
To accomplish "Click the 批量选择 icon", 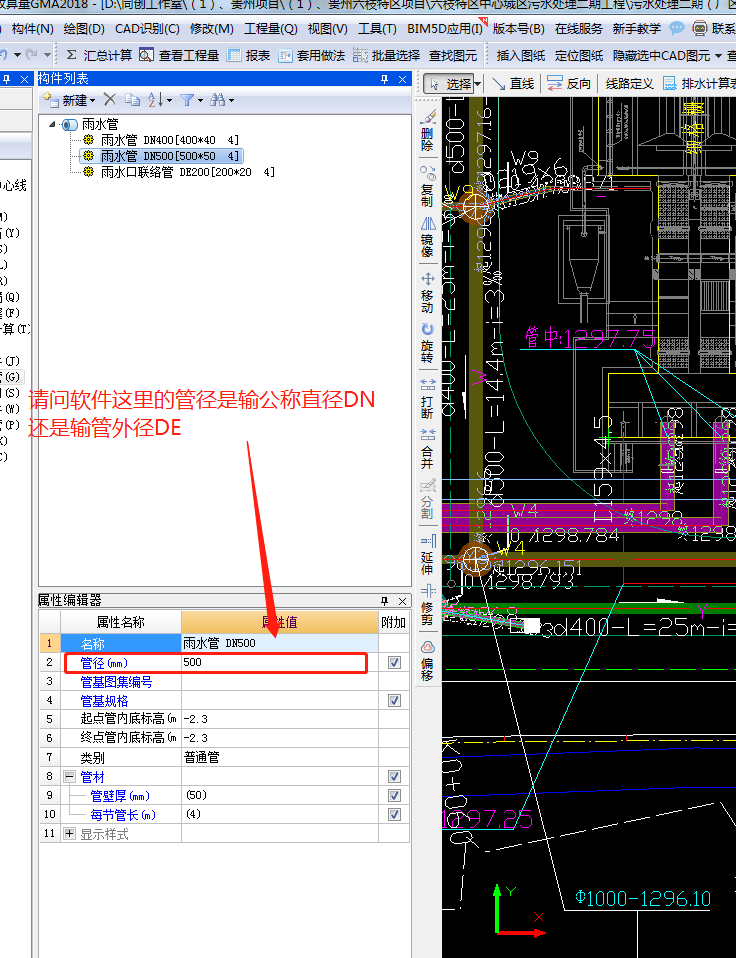I will [360, 56].
